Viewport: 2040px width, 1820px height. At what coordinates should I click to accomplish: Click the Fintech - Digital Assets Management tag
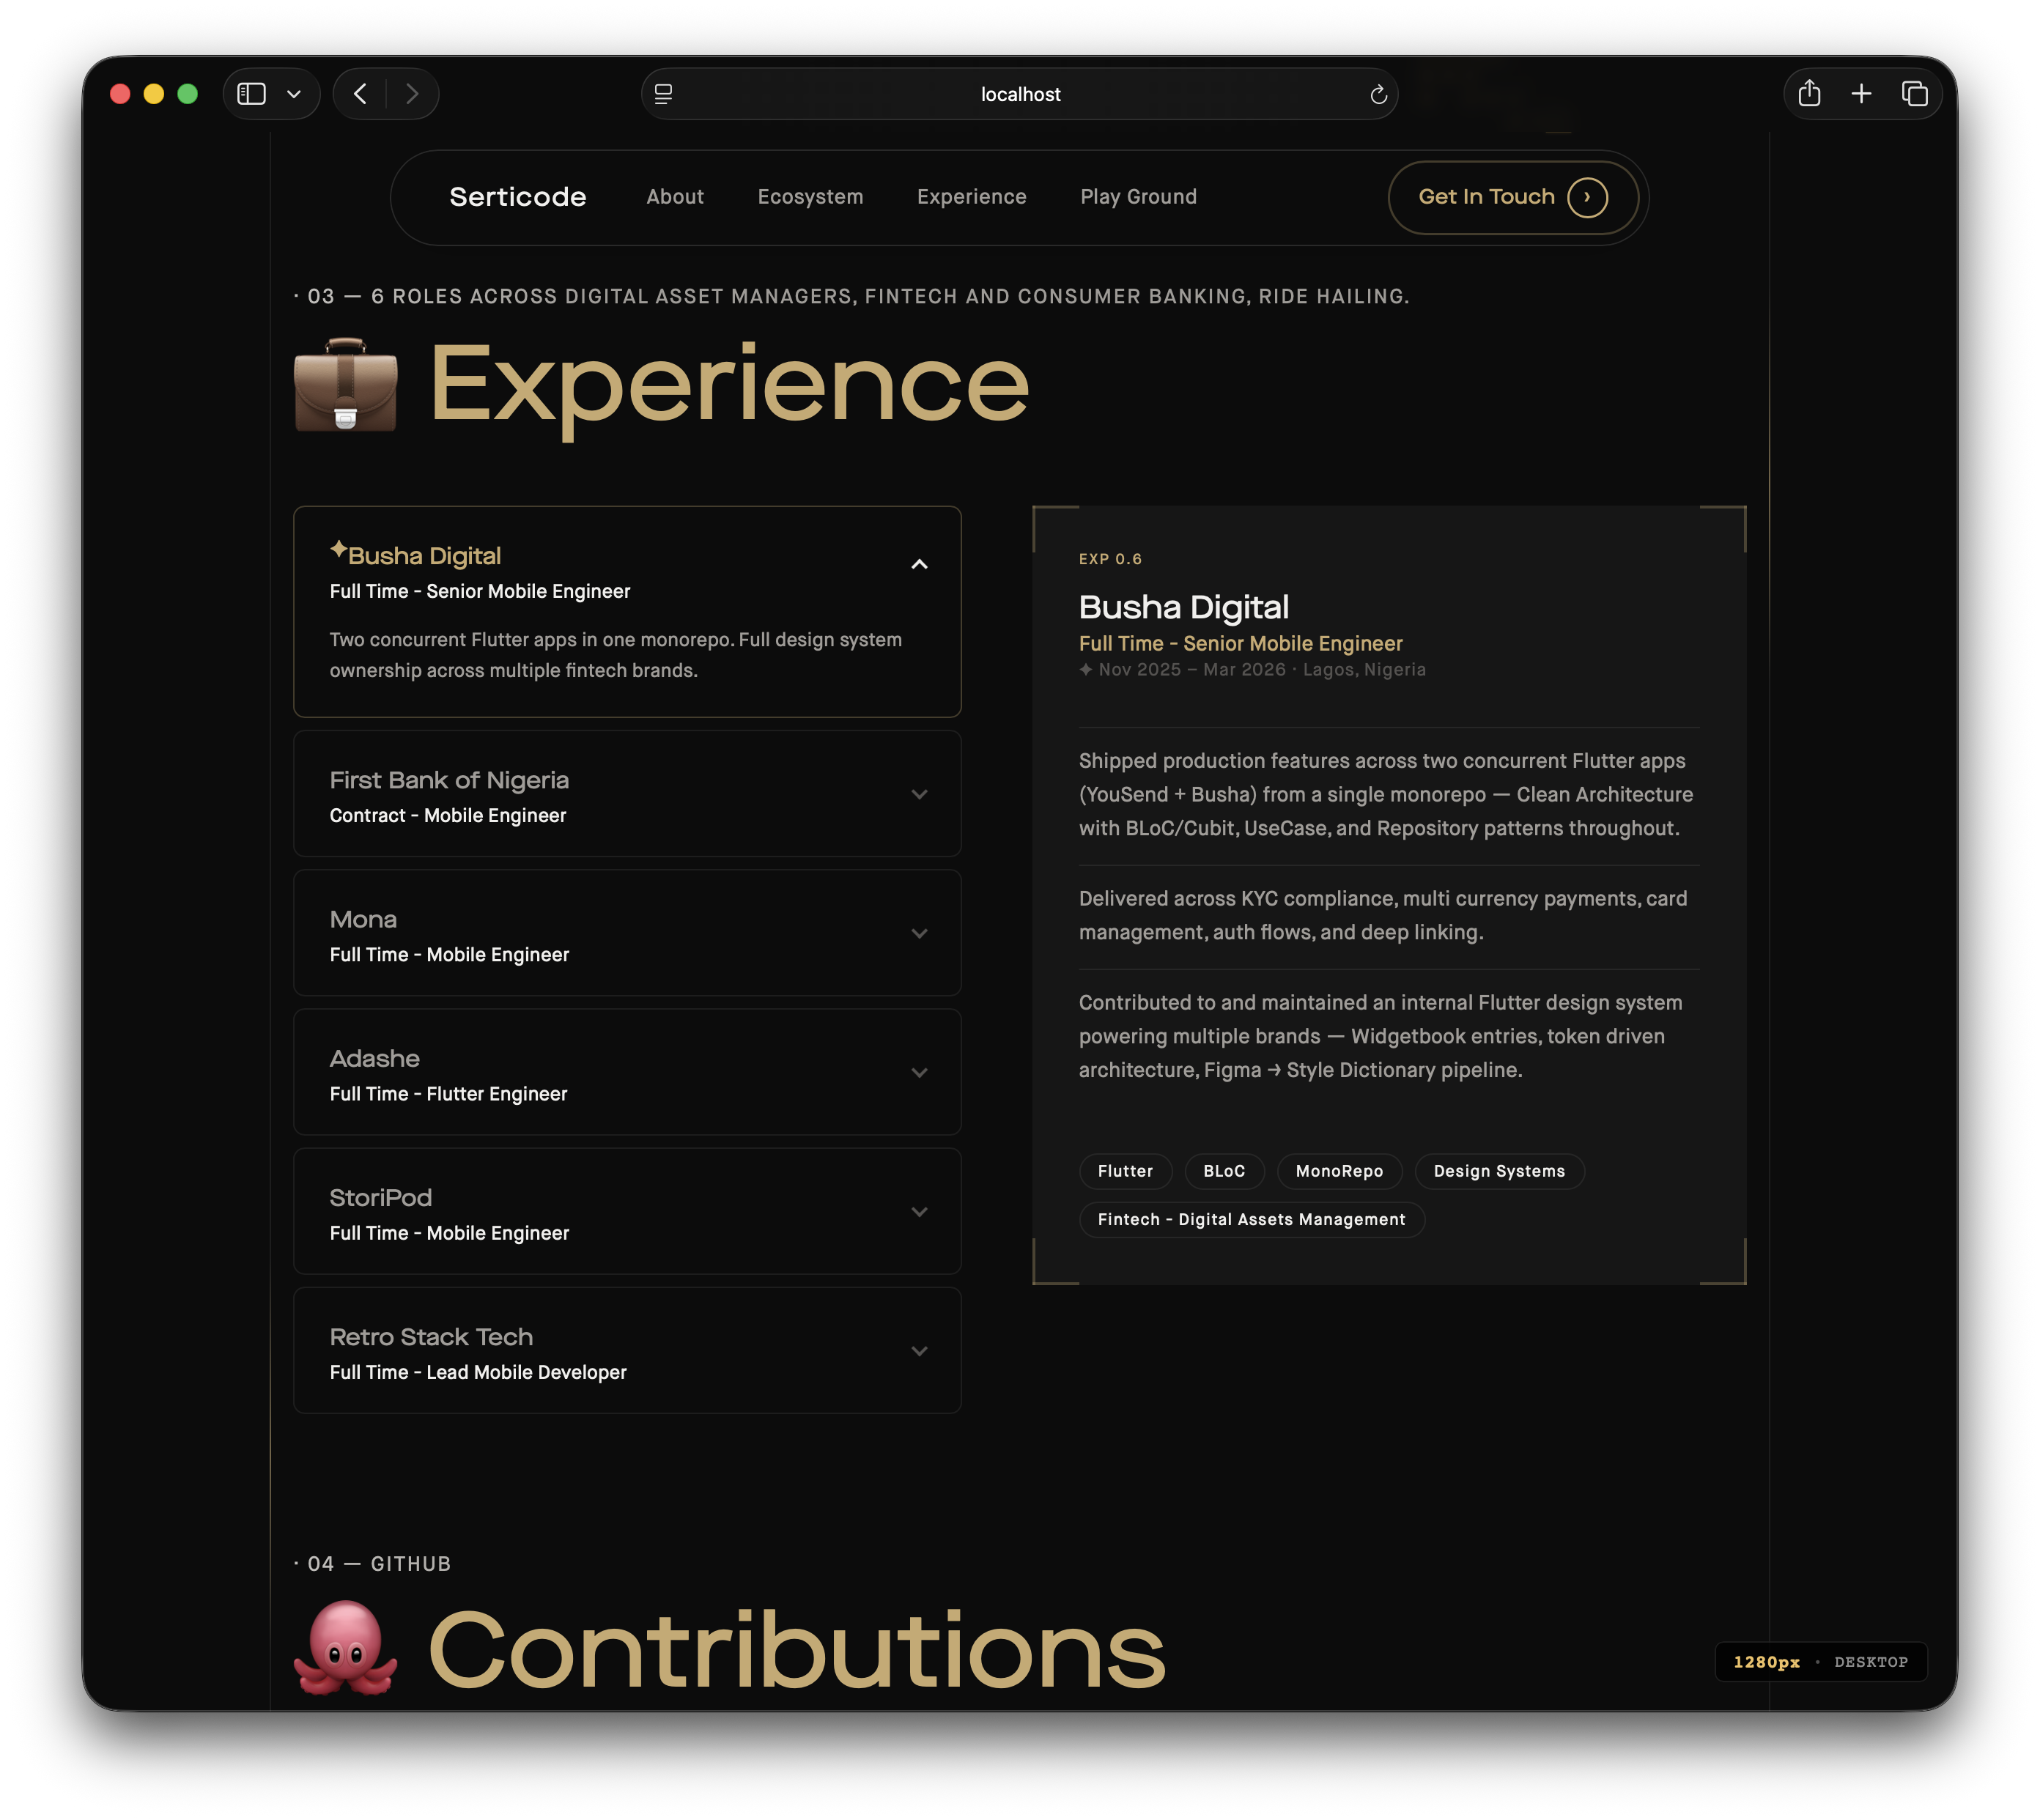(x=1251, y=1219)
